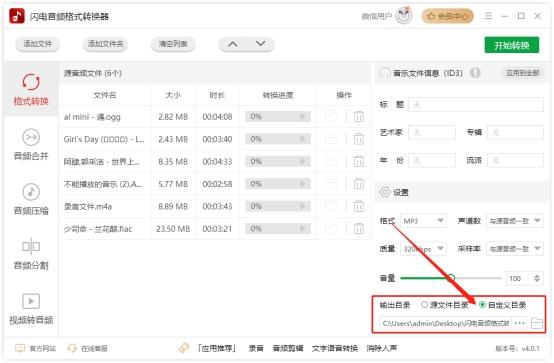The height and width of the screenshot is (363, 554).
Task: Move selected file down with down arrow
Action: click(261, 44)
